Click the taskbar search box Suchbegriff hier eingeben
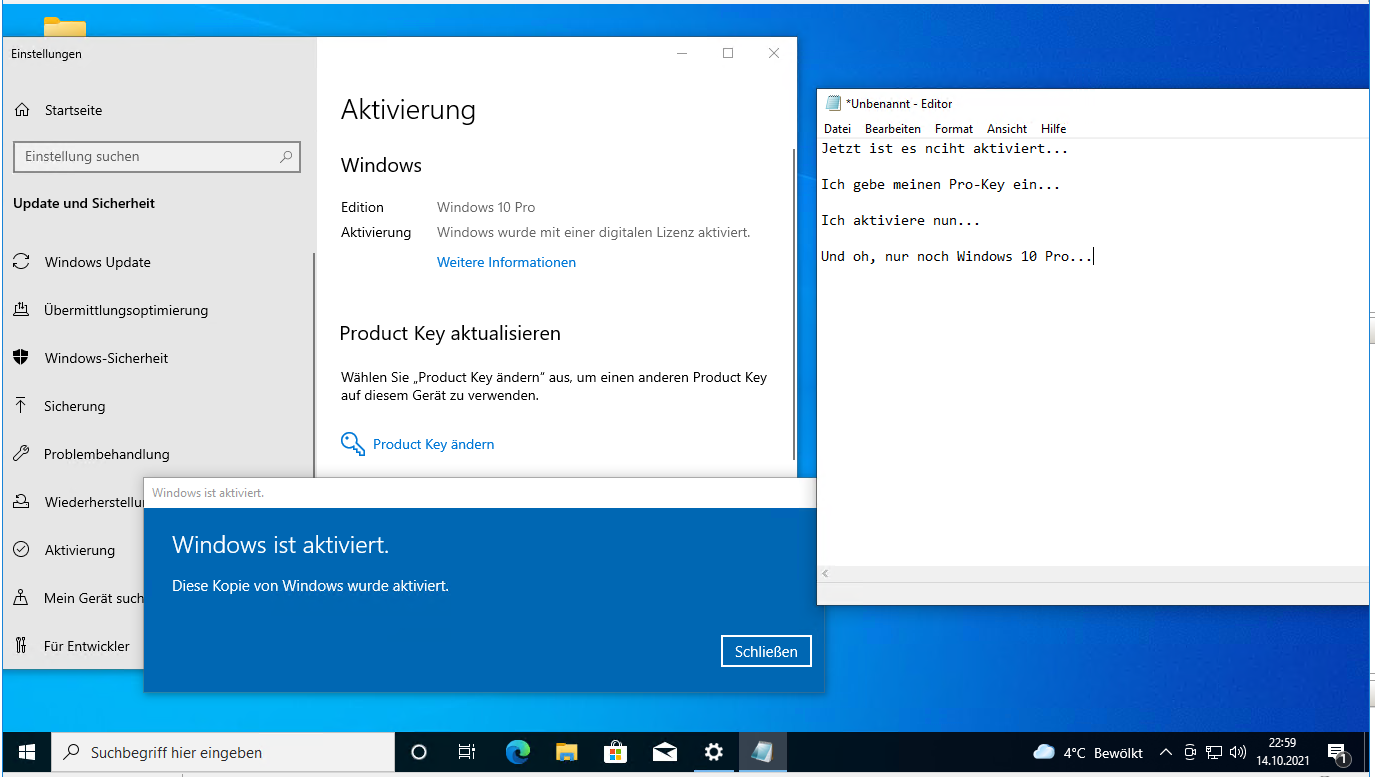Screen dimensions: 1375x777 pos(221,752)
